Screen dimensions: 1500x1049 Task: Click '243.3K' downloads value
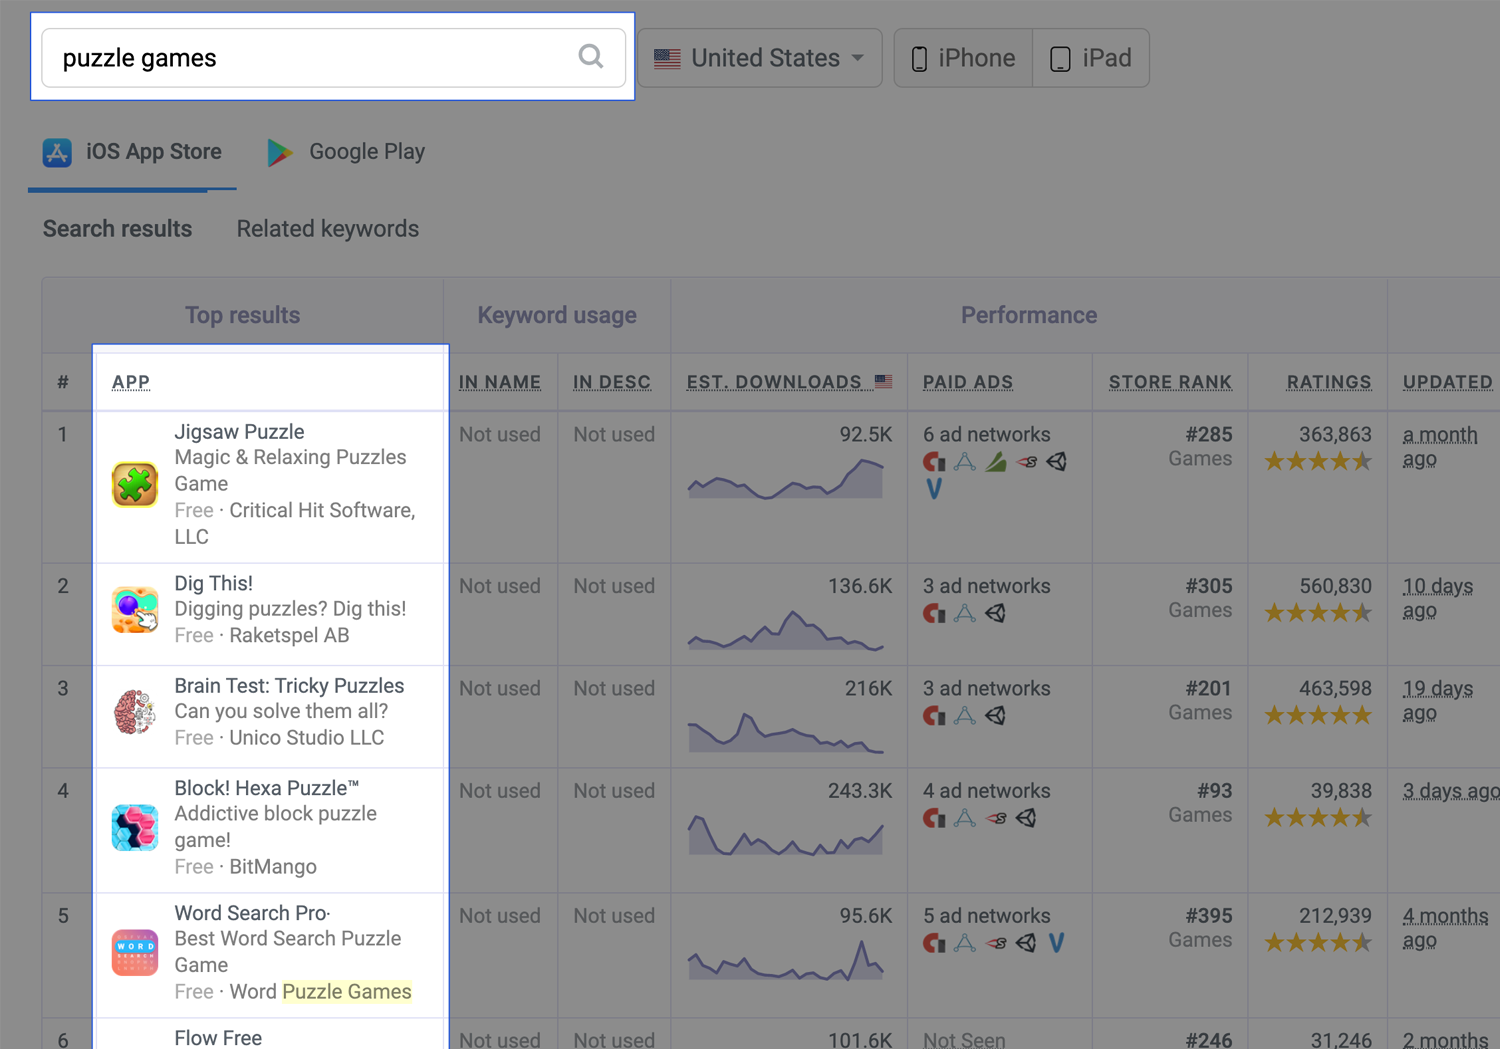pos(860,791)
